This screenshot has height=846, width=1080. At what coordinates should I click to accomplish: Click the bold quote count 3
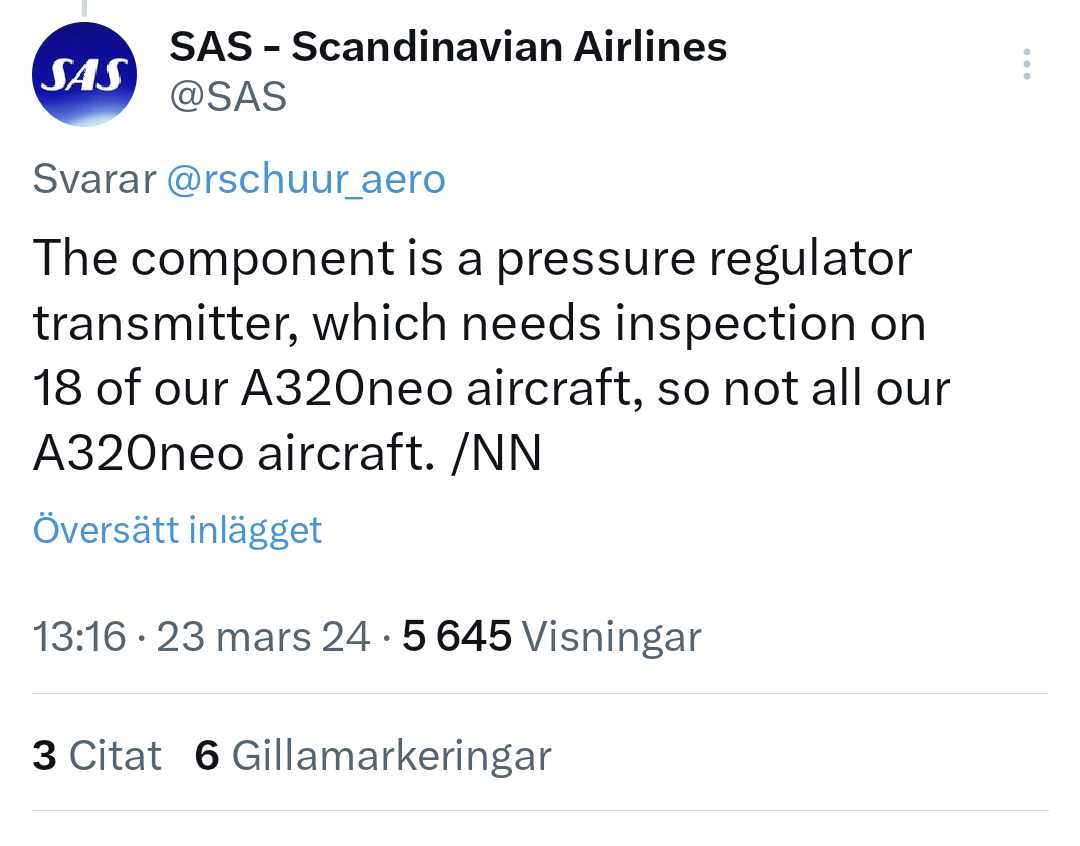click(44, 755)
